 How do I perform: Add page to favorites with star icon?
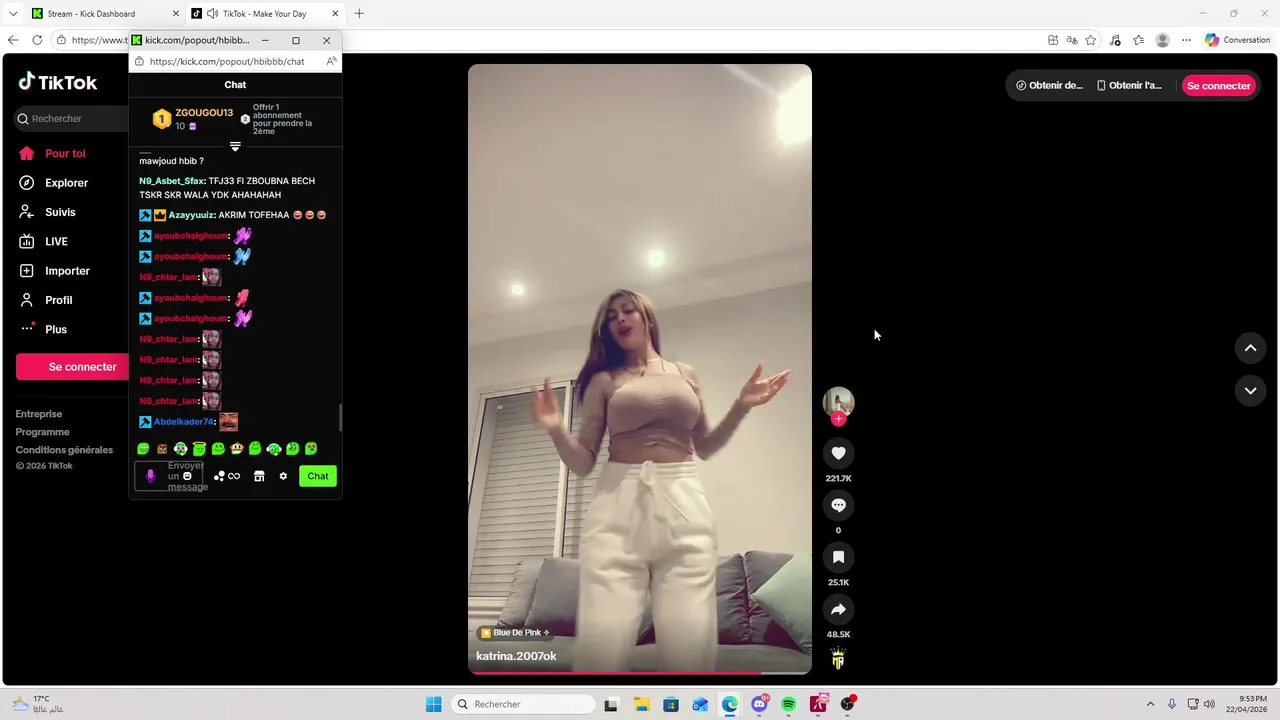(1091, 40)
